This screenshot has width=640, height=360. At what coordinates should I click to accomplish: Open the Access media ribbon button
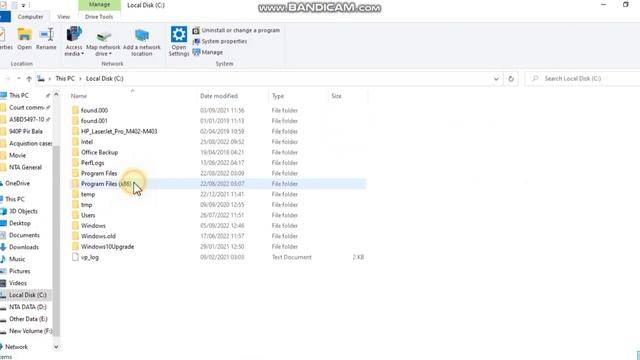(74, 41)
